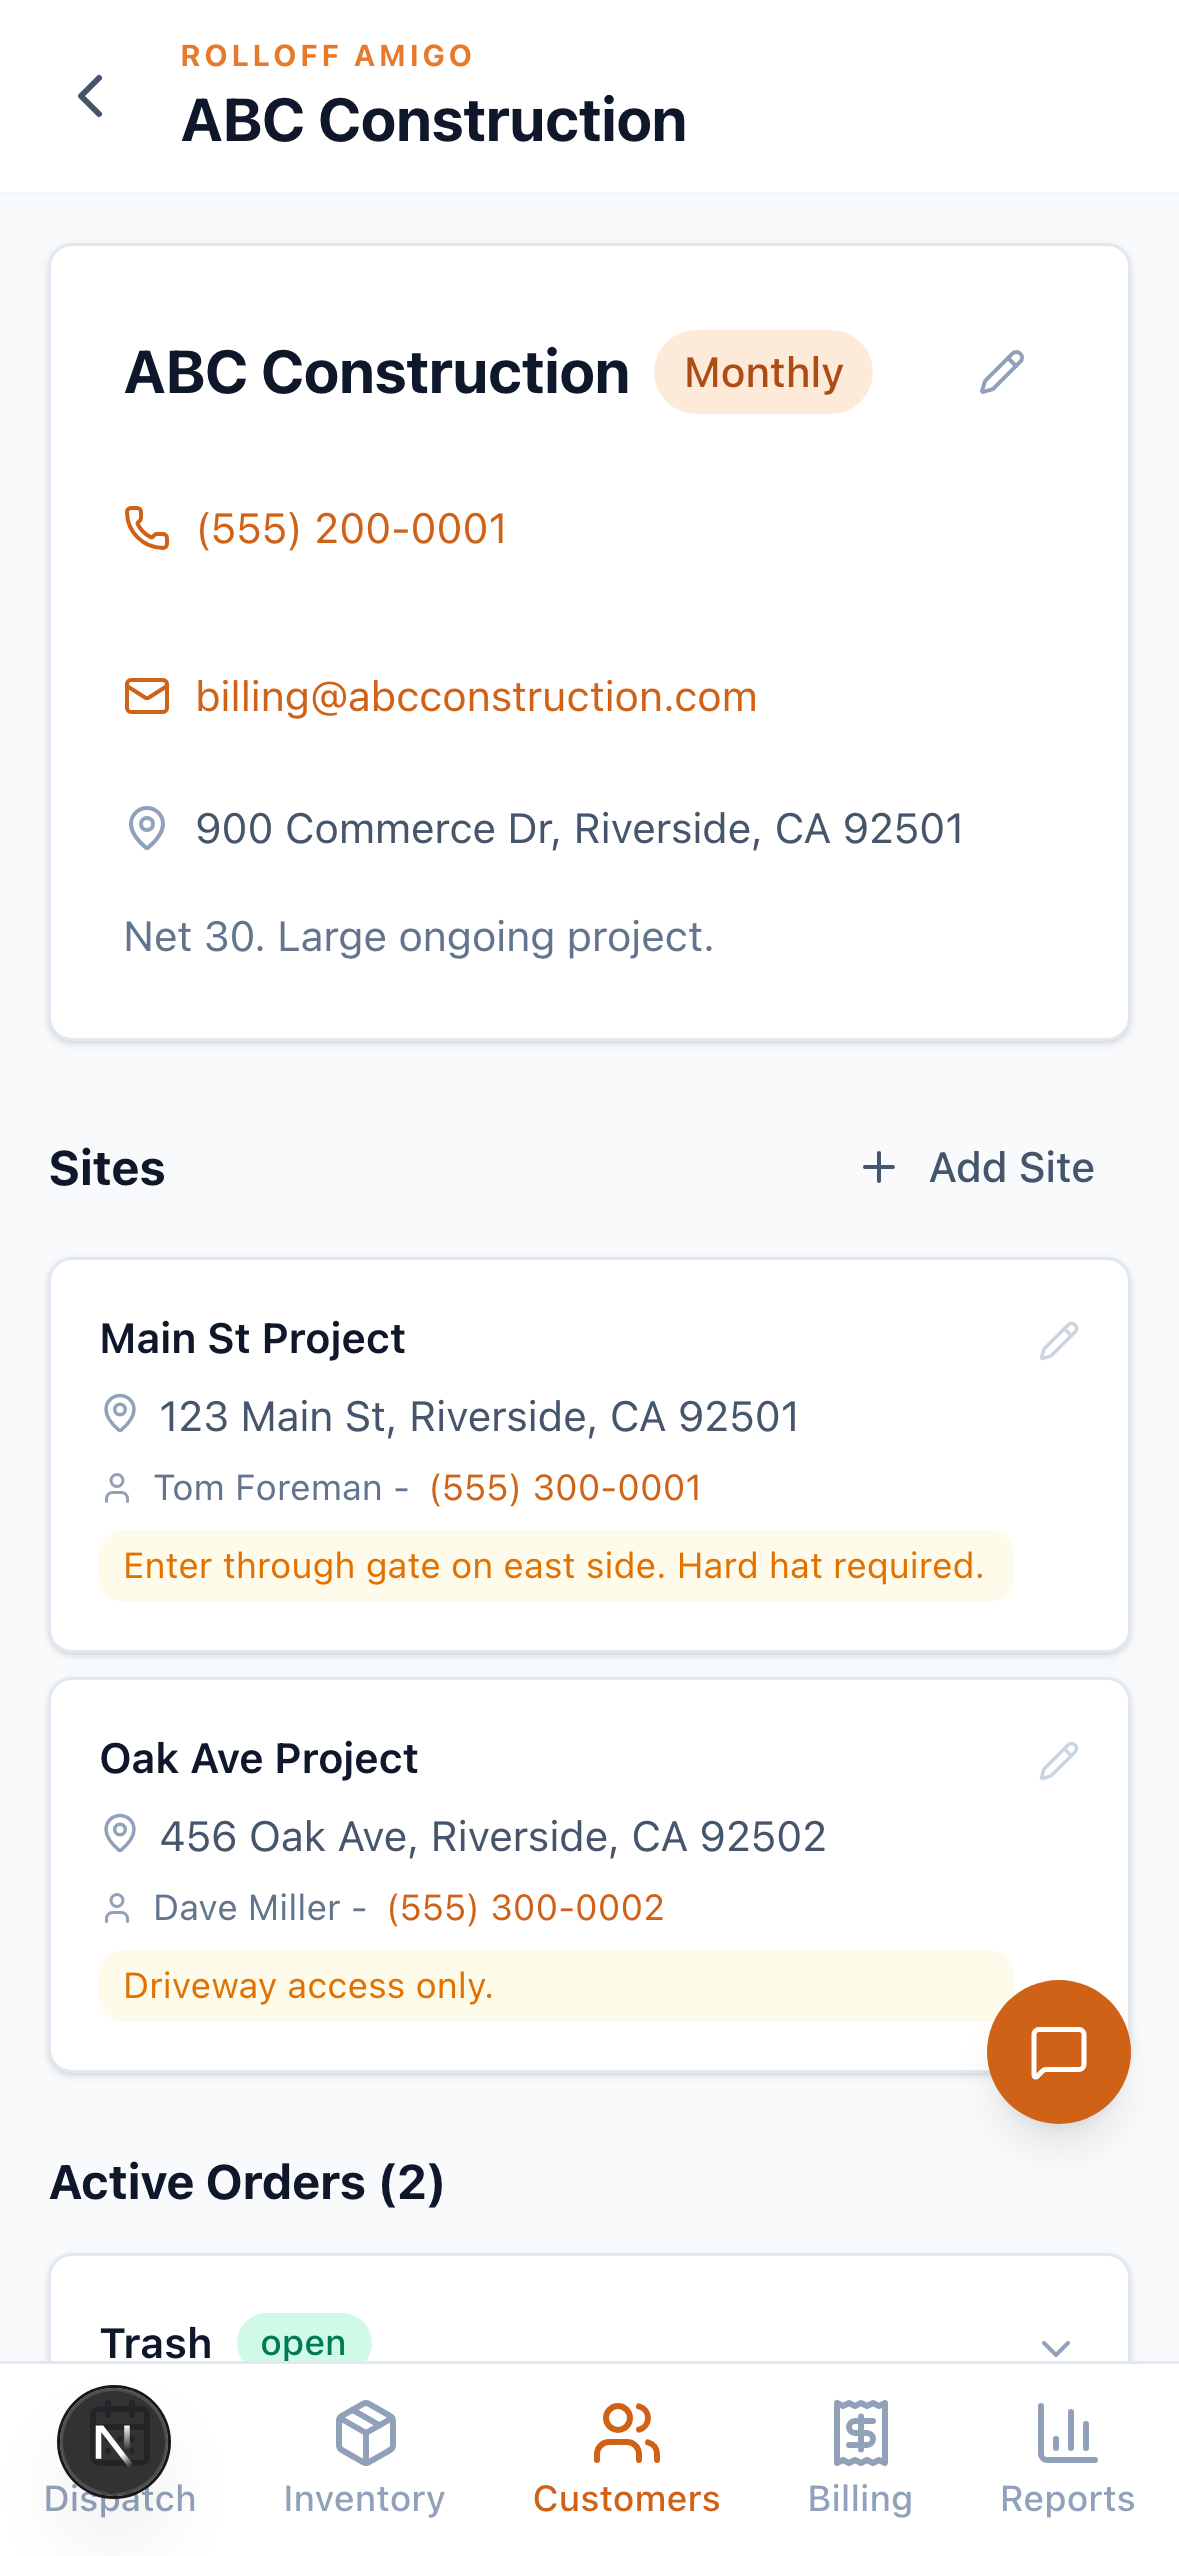Switch to the Billing tab
1179x2556 pixels.
point(860,2458)
